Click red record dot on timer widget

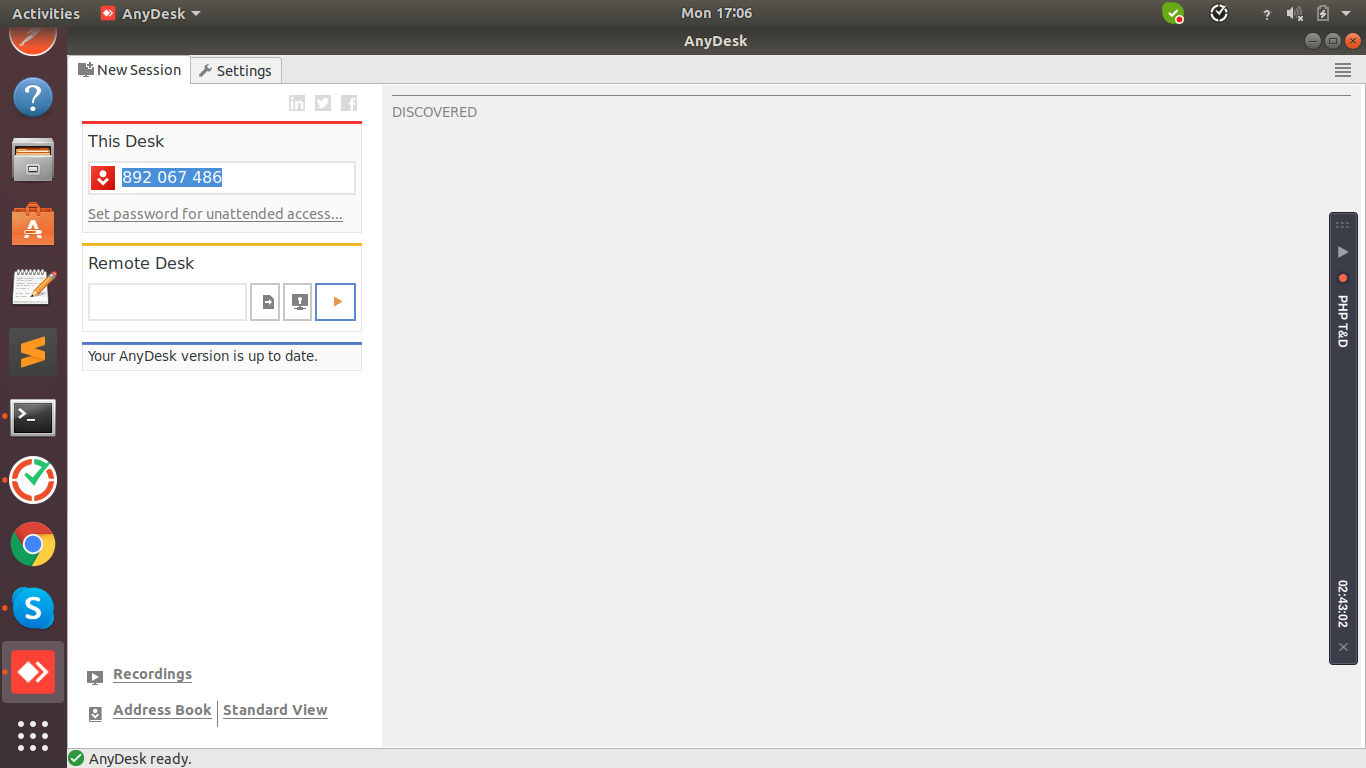pos(1343,278)
